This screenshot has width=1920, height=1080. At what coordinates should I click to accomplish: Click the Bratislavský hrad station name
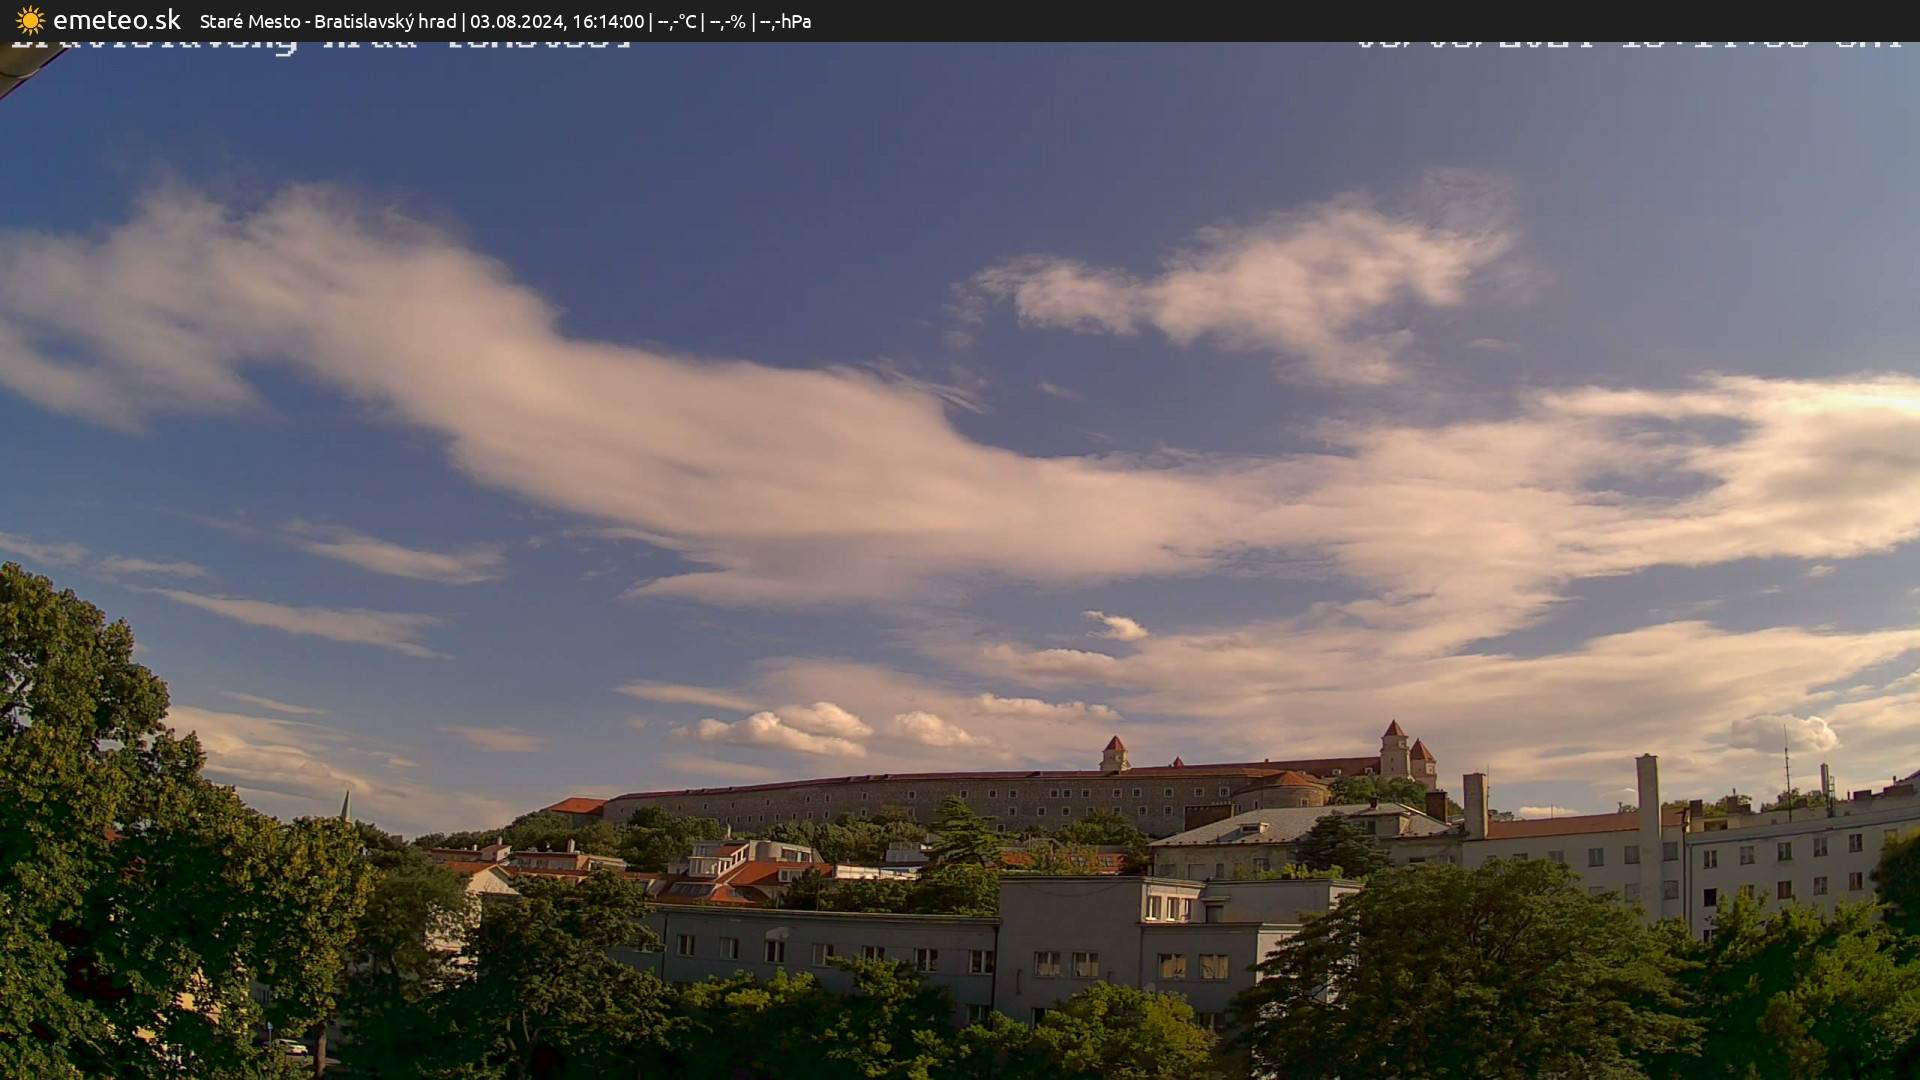[388, 20]
